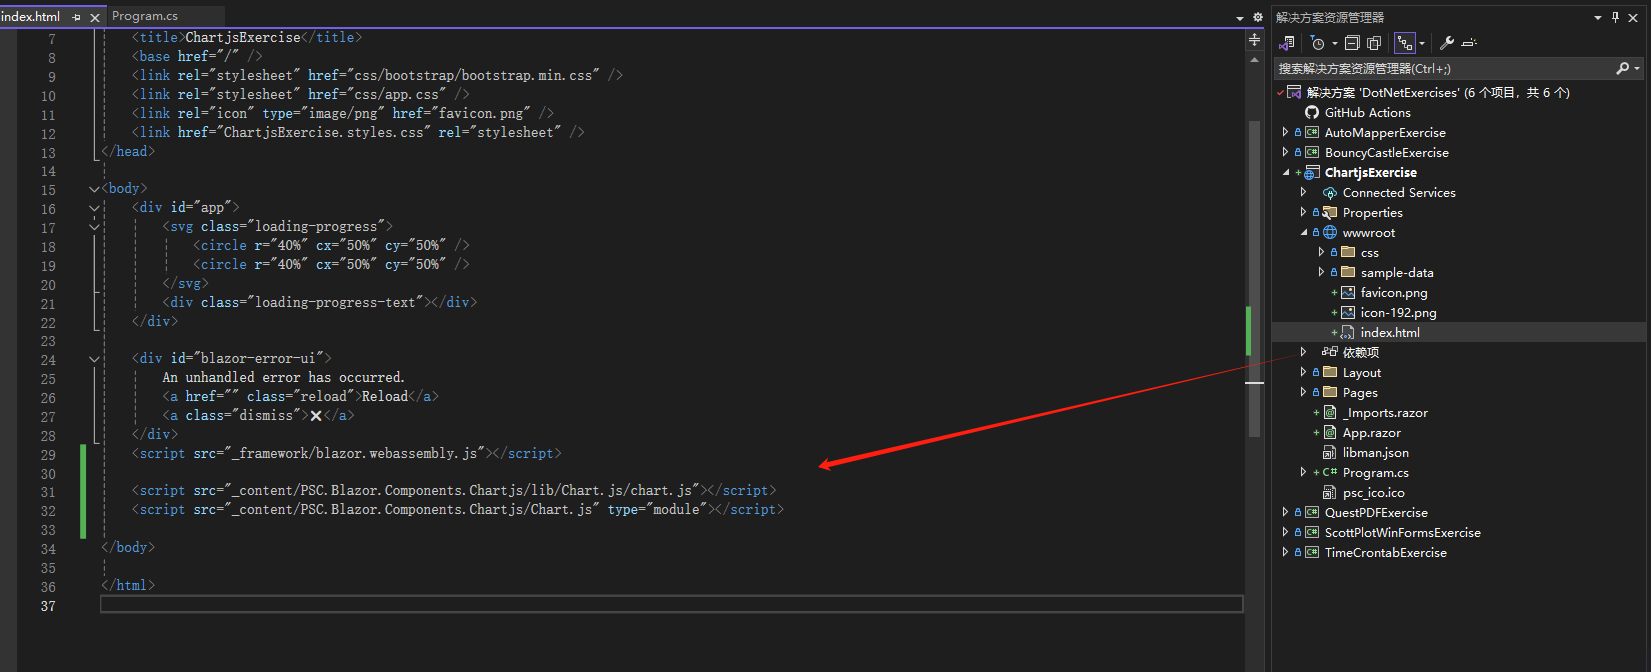Click the Show All Files icon
Viewport: 1651px width, 672px height.
tap(1374, 43)
